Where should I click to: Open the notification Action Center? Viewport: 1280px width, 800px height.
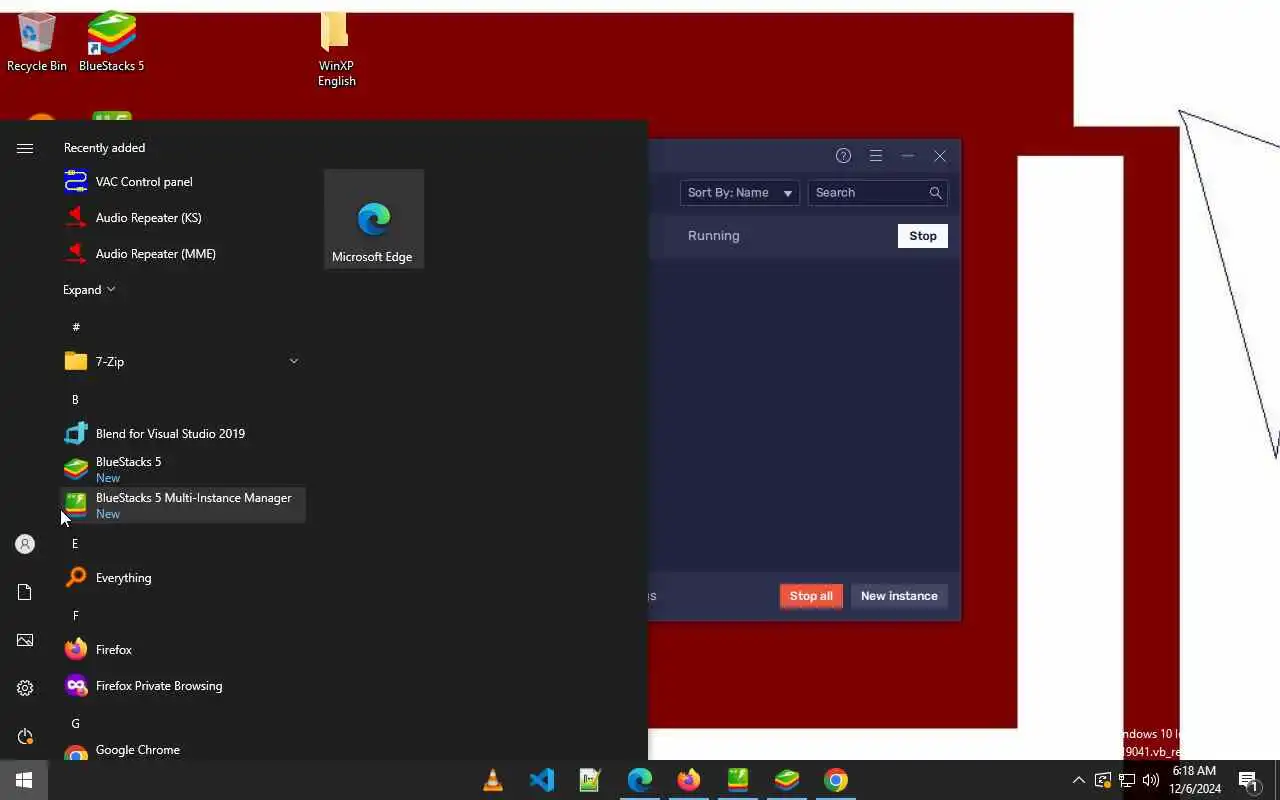pos(1248,780)
